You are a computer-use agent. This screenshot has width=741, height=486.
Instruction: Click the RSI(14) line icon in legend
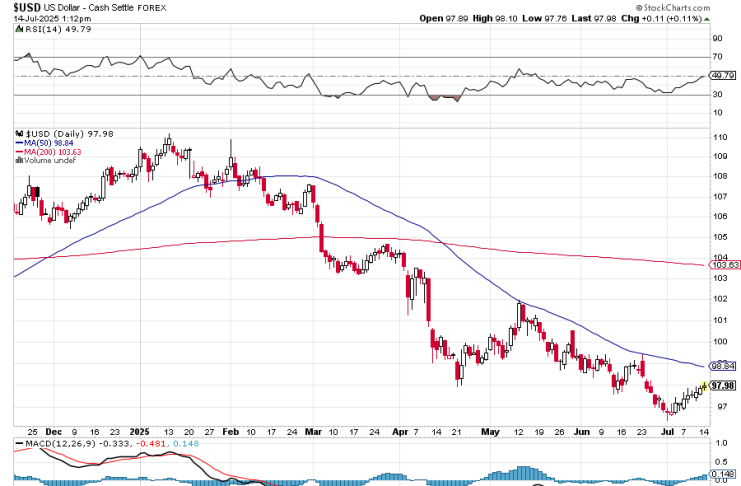[18, 29]
